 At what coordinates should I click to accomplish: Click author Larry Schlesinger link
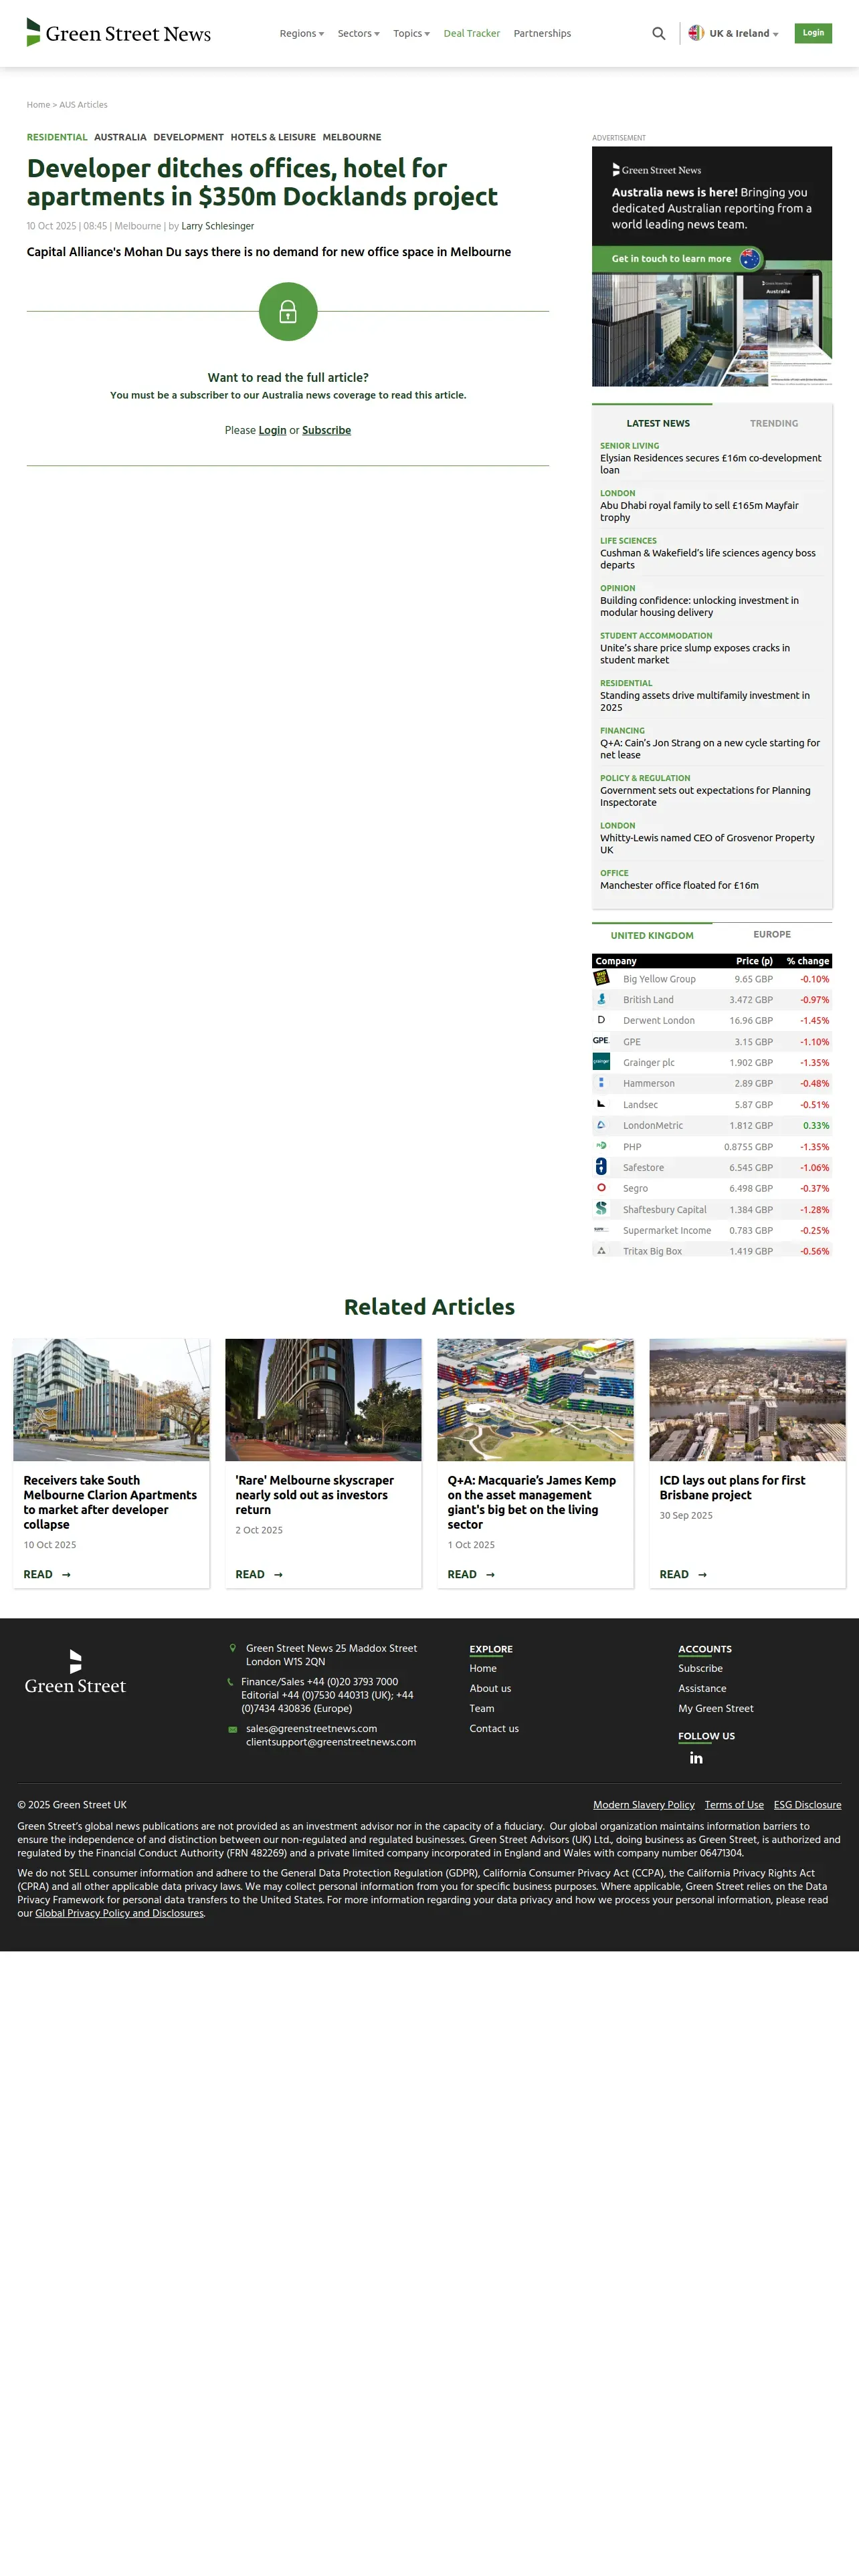[218, 226]
